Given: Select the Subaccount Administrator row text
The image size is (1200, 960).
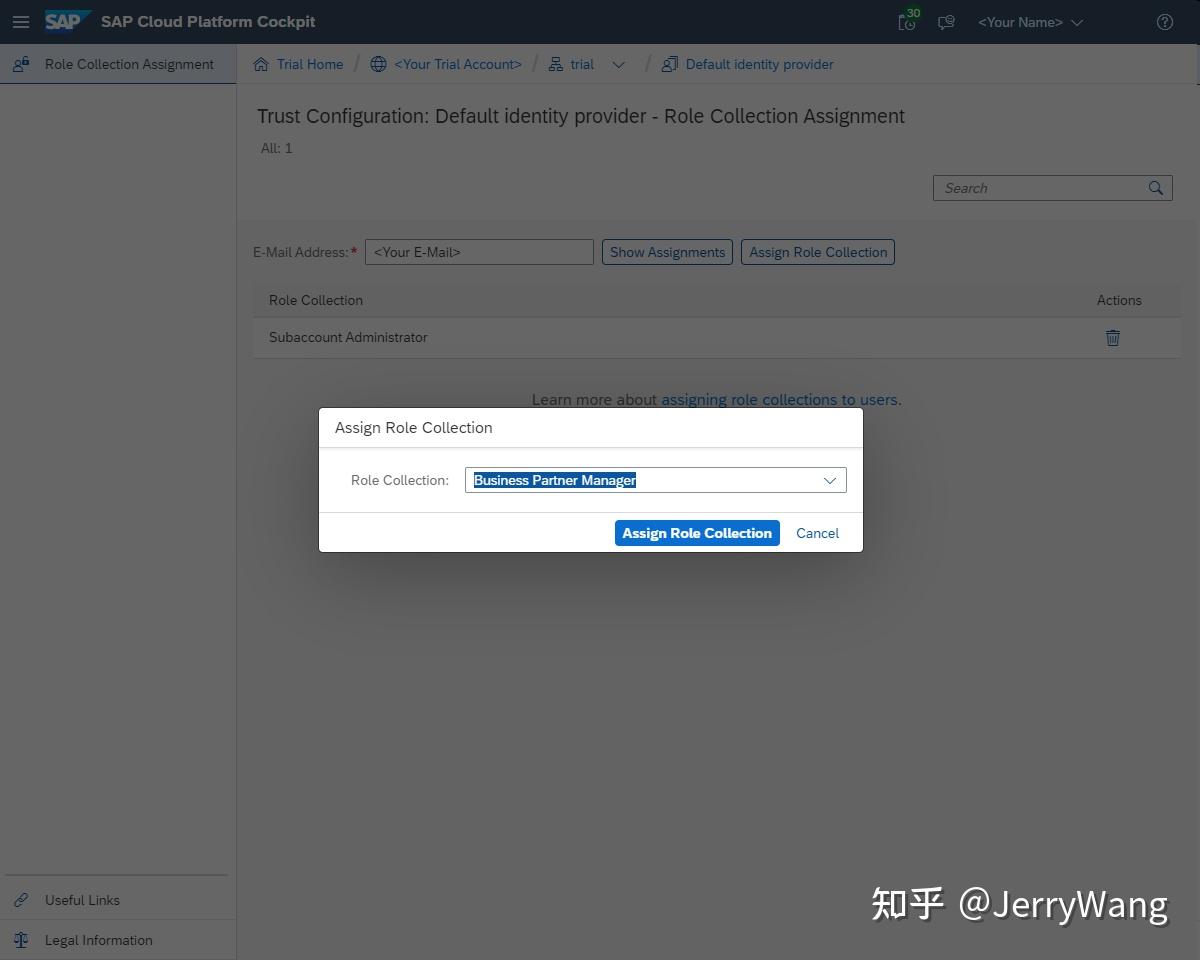Looking at the screenshot, I should (348, 337).
